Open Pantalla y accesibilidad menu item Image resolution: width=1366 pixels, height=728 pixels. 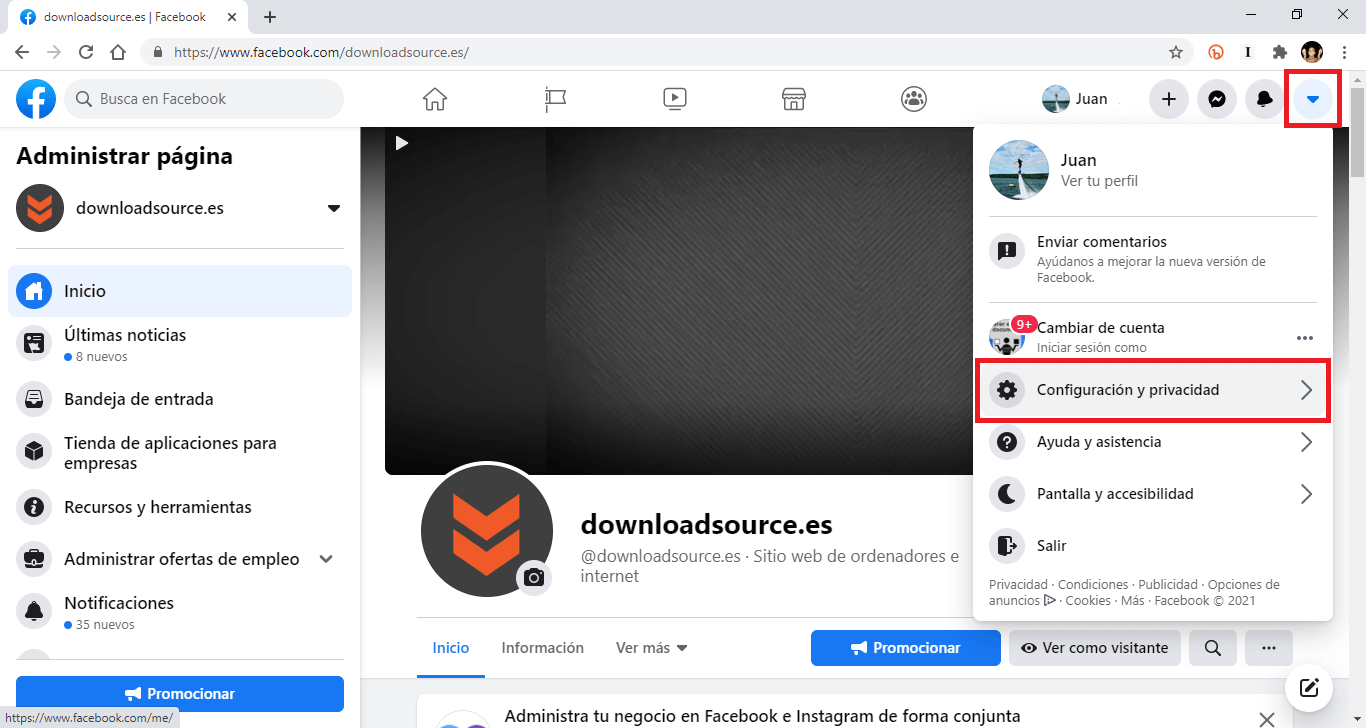click(1153, 494)
